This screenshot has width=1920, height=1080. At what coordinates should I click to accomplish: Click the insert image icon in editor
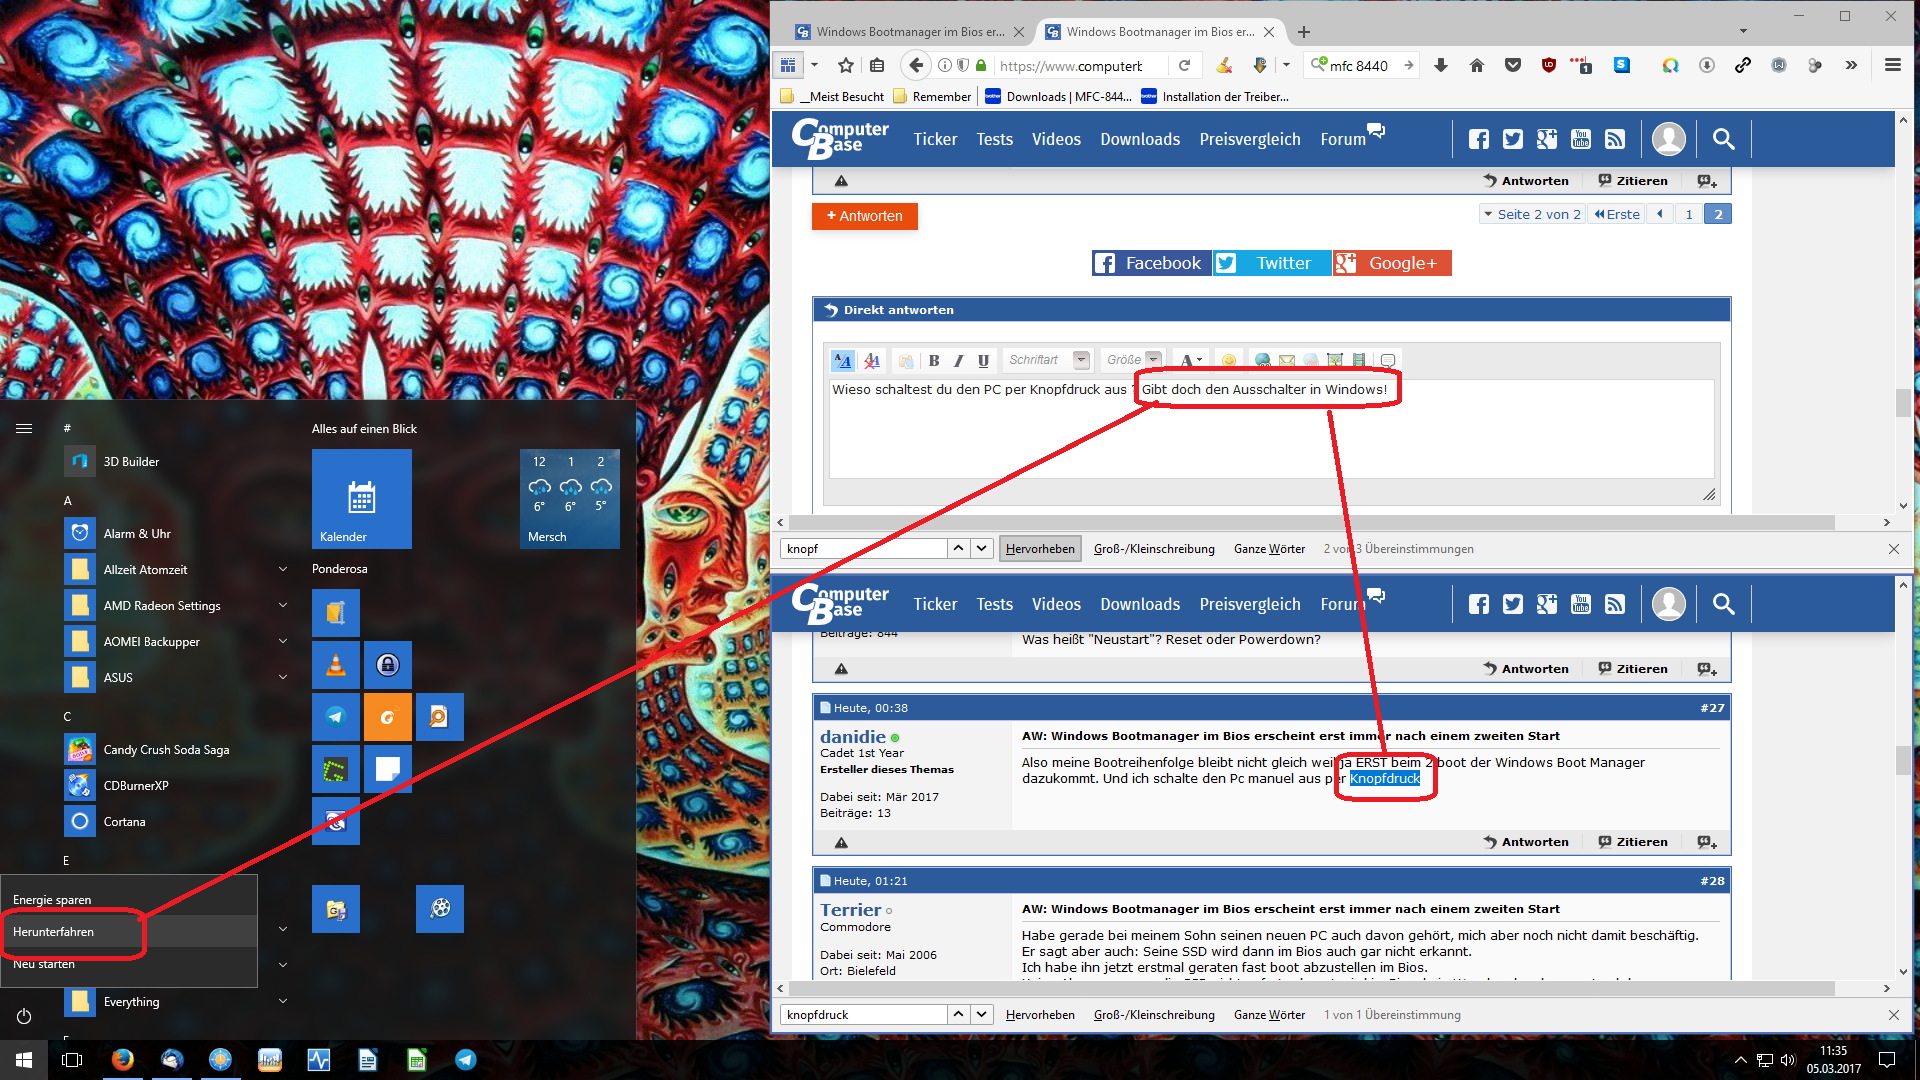point(1334,360)
